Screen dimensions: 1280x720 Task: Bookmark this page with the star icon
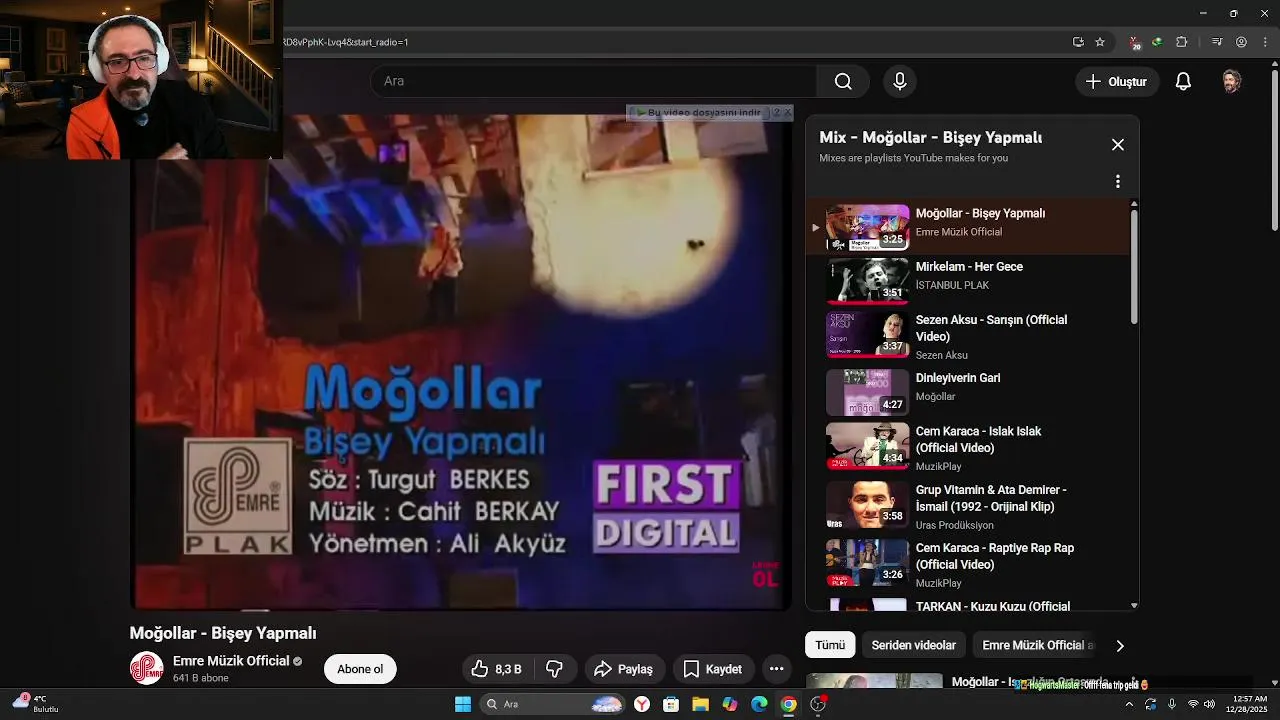coord(1100,42)
